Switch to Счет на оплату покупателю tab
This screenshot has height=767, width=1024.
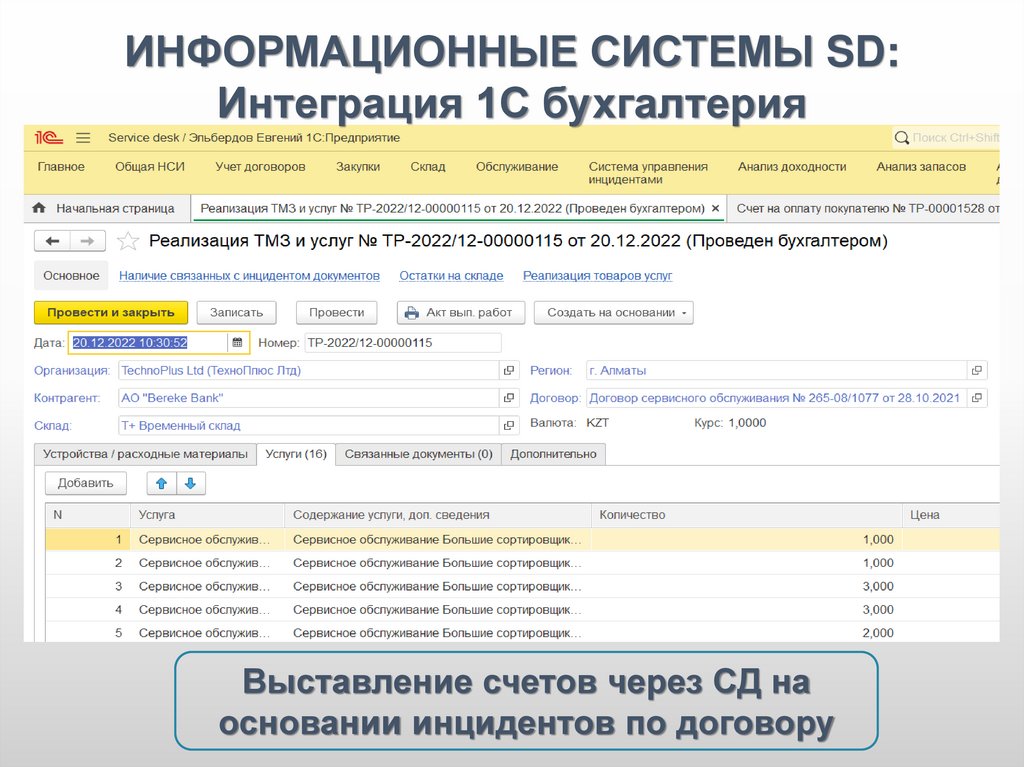865,208
